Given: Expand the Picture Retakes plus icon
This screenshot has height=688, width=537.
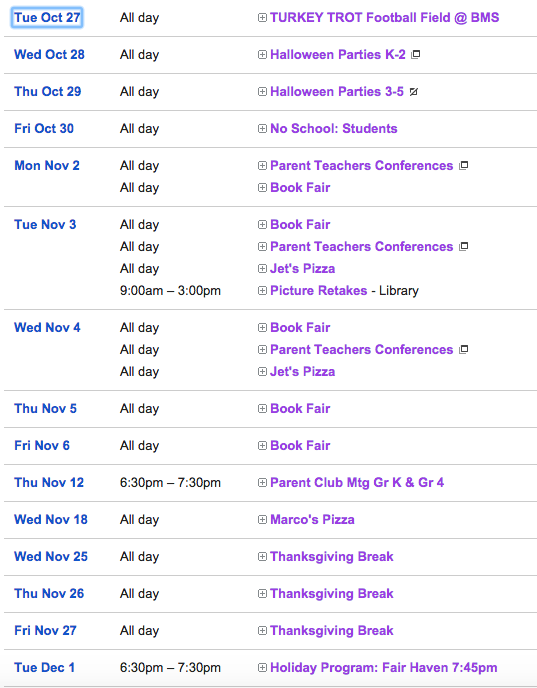Looking at the screenshot, I should 262,290.
